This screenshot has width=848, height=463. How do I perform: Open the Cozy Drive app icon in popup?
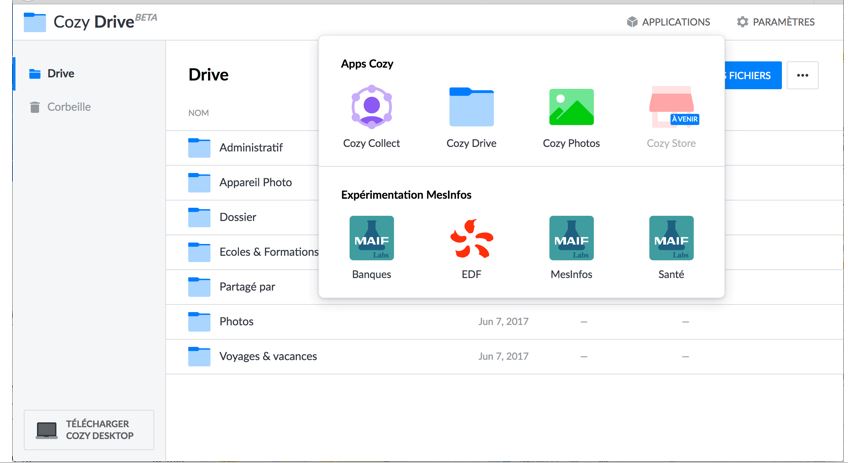(471, 107)
